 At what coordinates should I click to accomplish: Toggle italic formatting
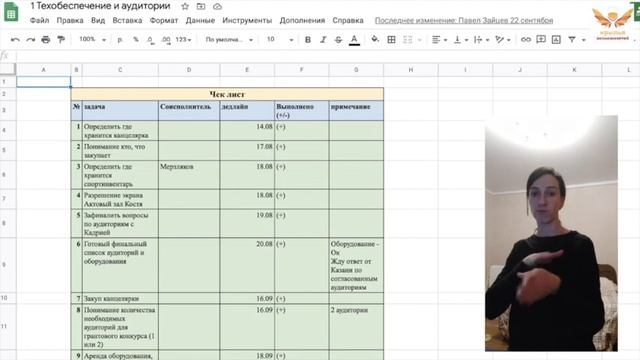(323, 40)
